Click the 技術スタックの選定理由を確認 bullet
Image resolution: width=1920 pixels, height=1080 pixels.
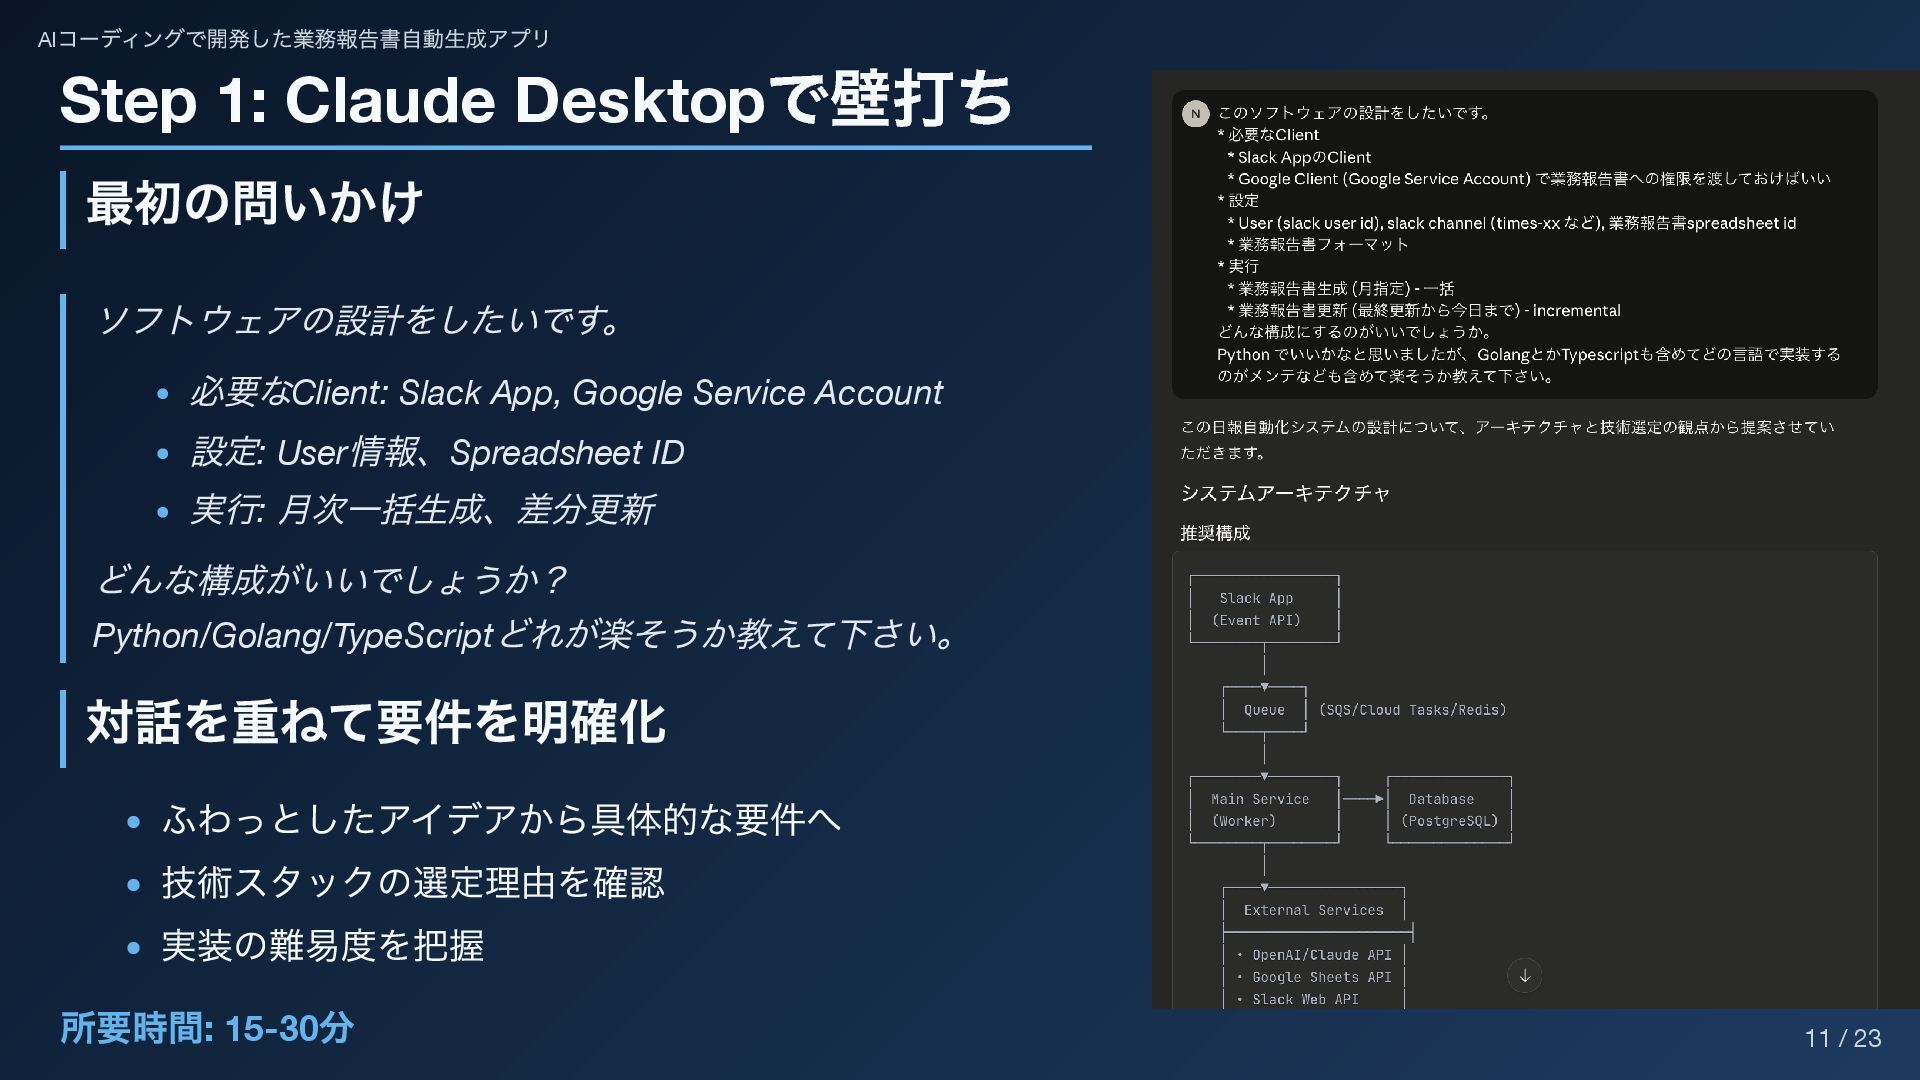pos(412,883)
